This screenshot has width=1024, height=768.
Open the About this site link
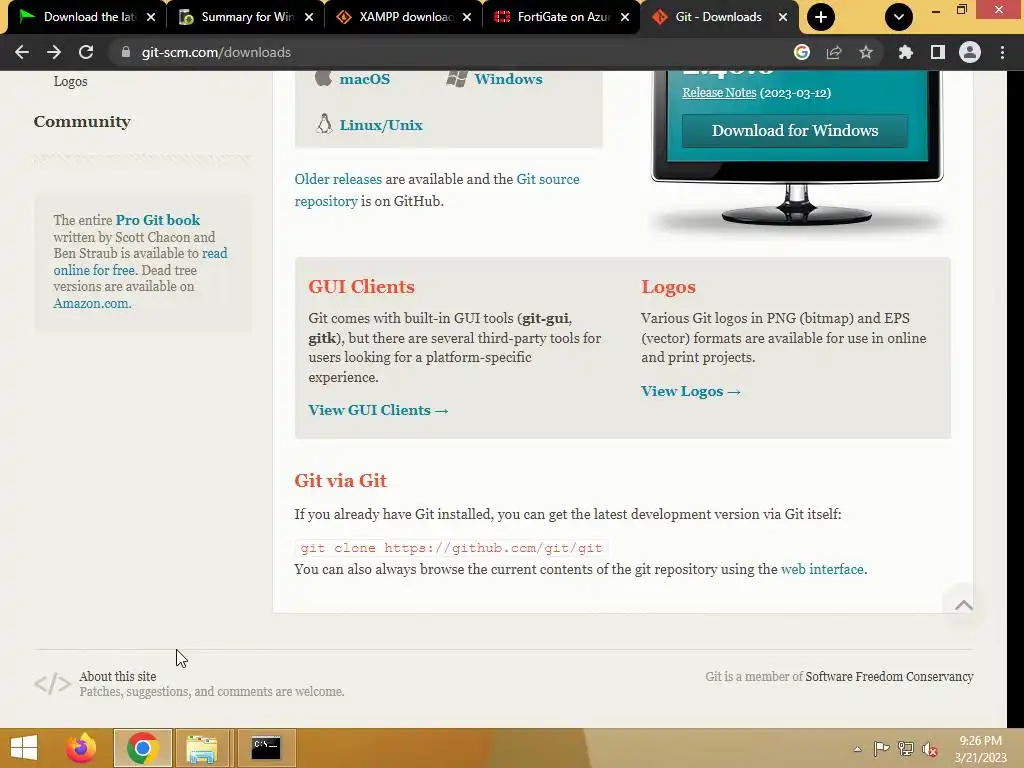[x=118, y=677]
